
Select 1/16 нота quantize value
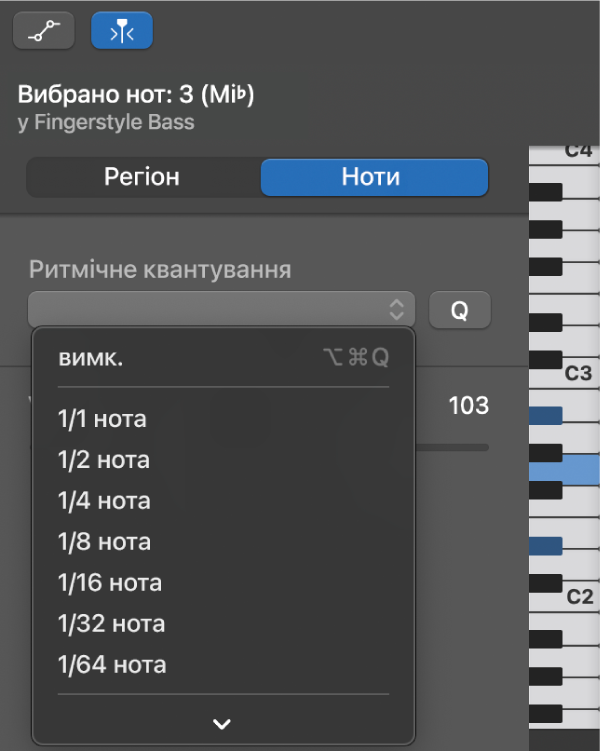pyautogui.click(x=223, y=583)
